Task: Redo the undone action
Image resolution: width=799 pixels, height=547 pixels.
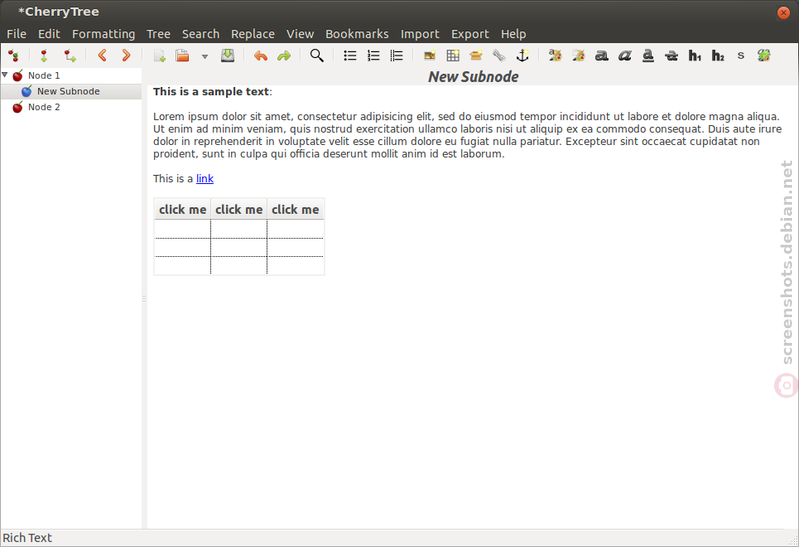Action: (284, 56)
